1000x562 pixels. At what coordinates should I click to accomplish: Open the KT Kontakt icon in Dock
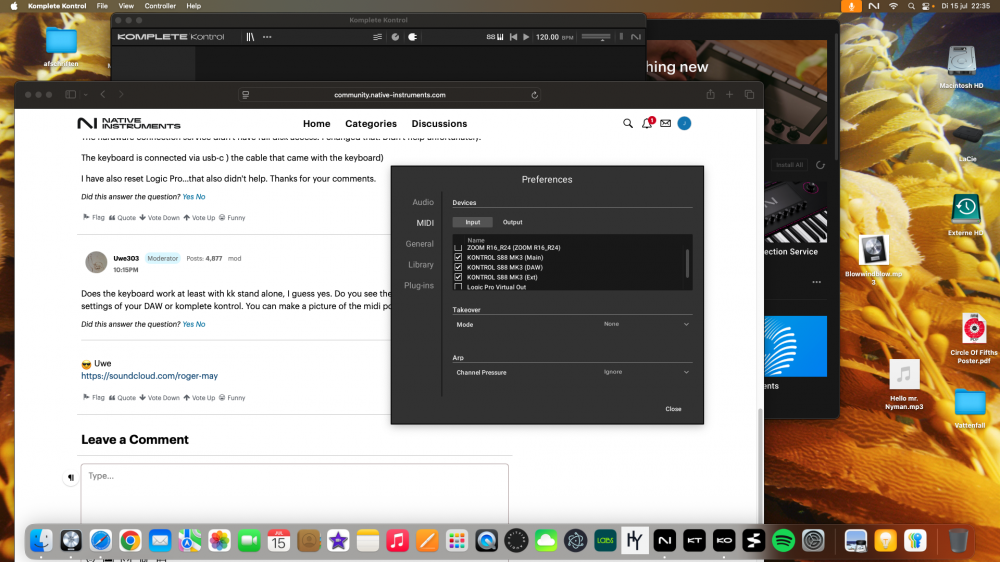(694, 540)
